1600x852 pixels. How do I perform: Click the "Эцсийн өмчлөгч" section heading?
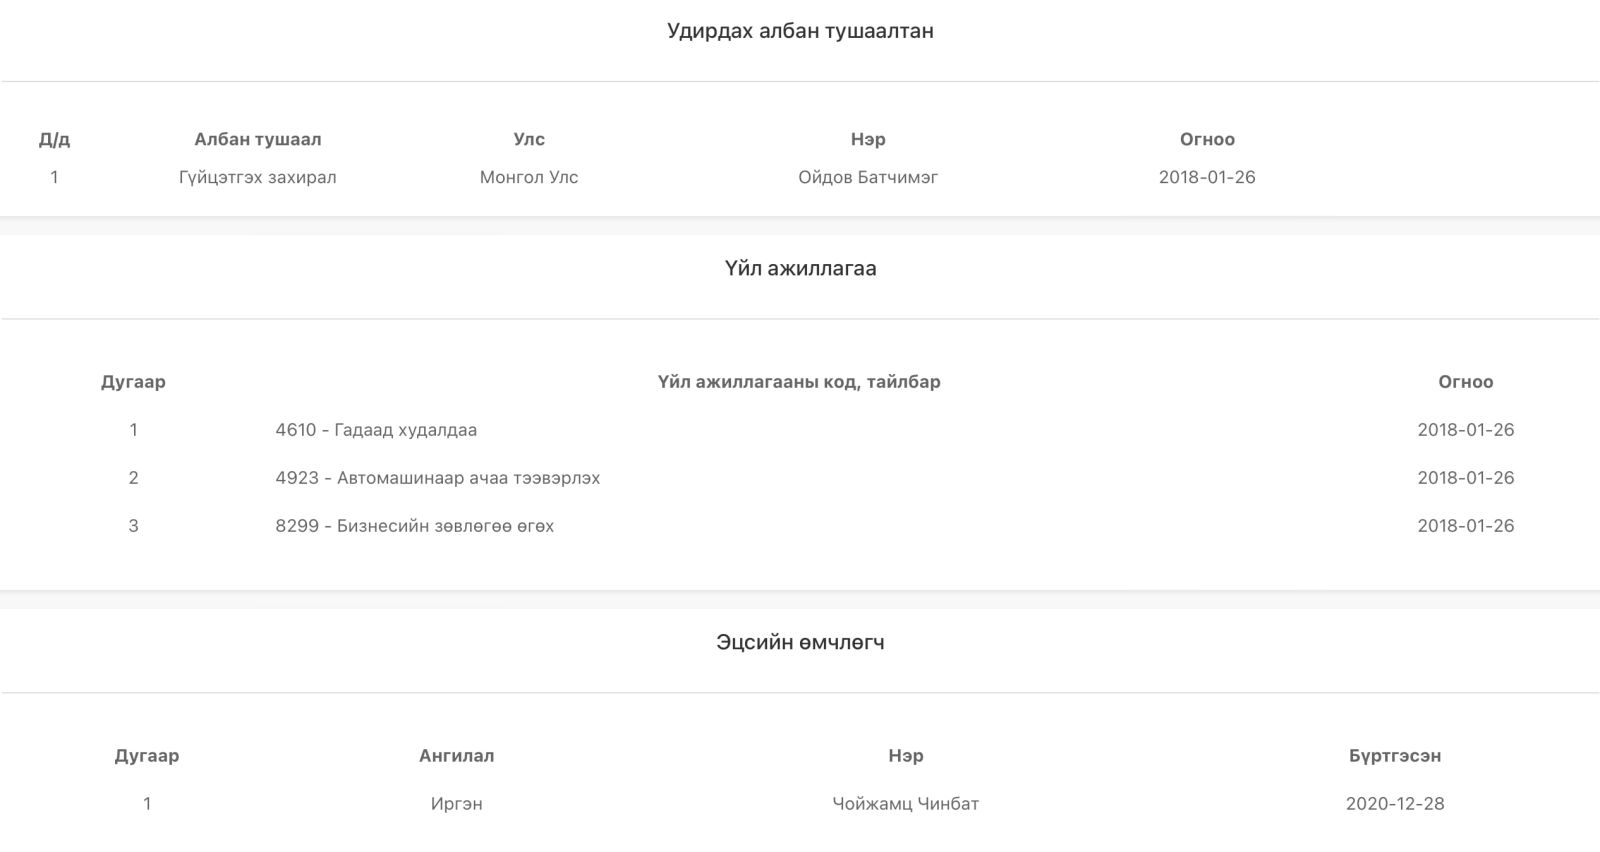point(800,642)
